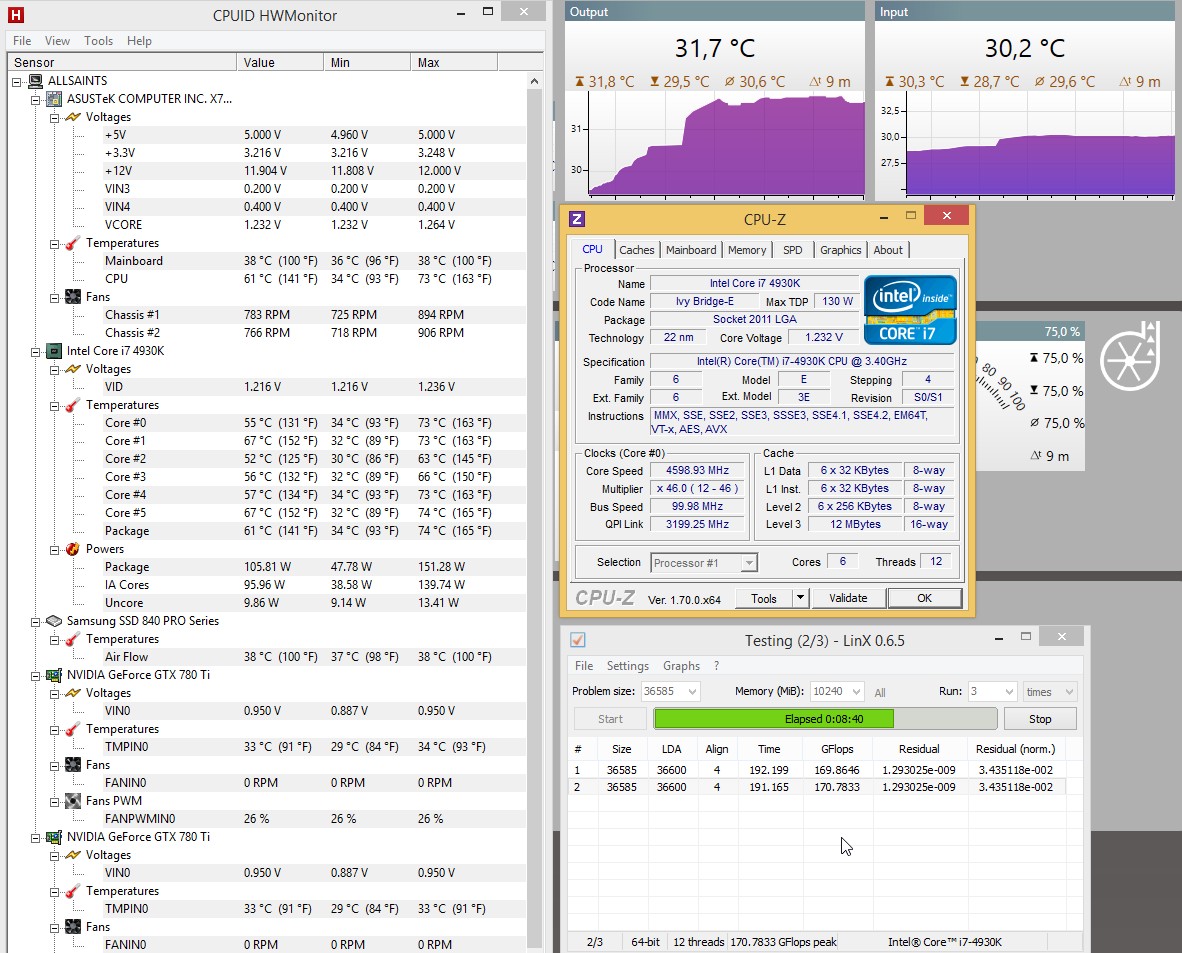The width and height of the screenshot is (1182, 953).
Task: Open the View menu in HWMonitor
Action: [x=57, y=41]
